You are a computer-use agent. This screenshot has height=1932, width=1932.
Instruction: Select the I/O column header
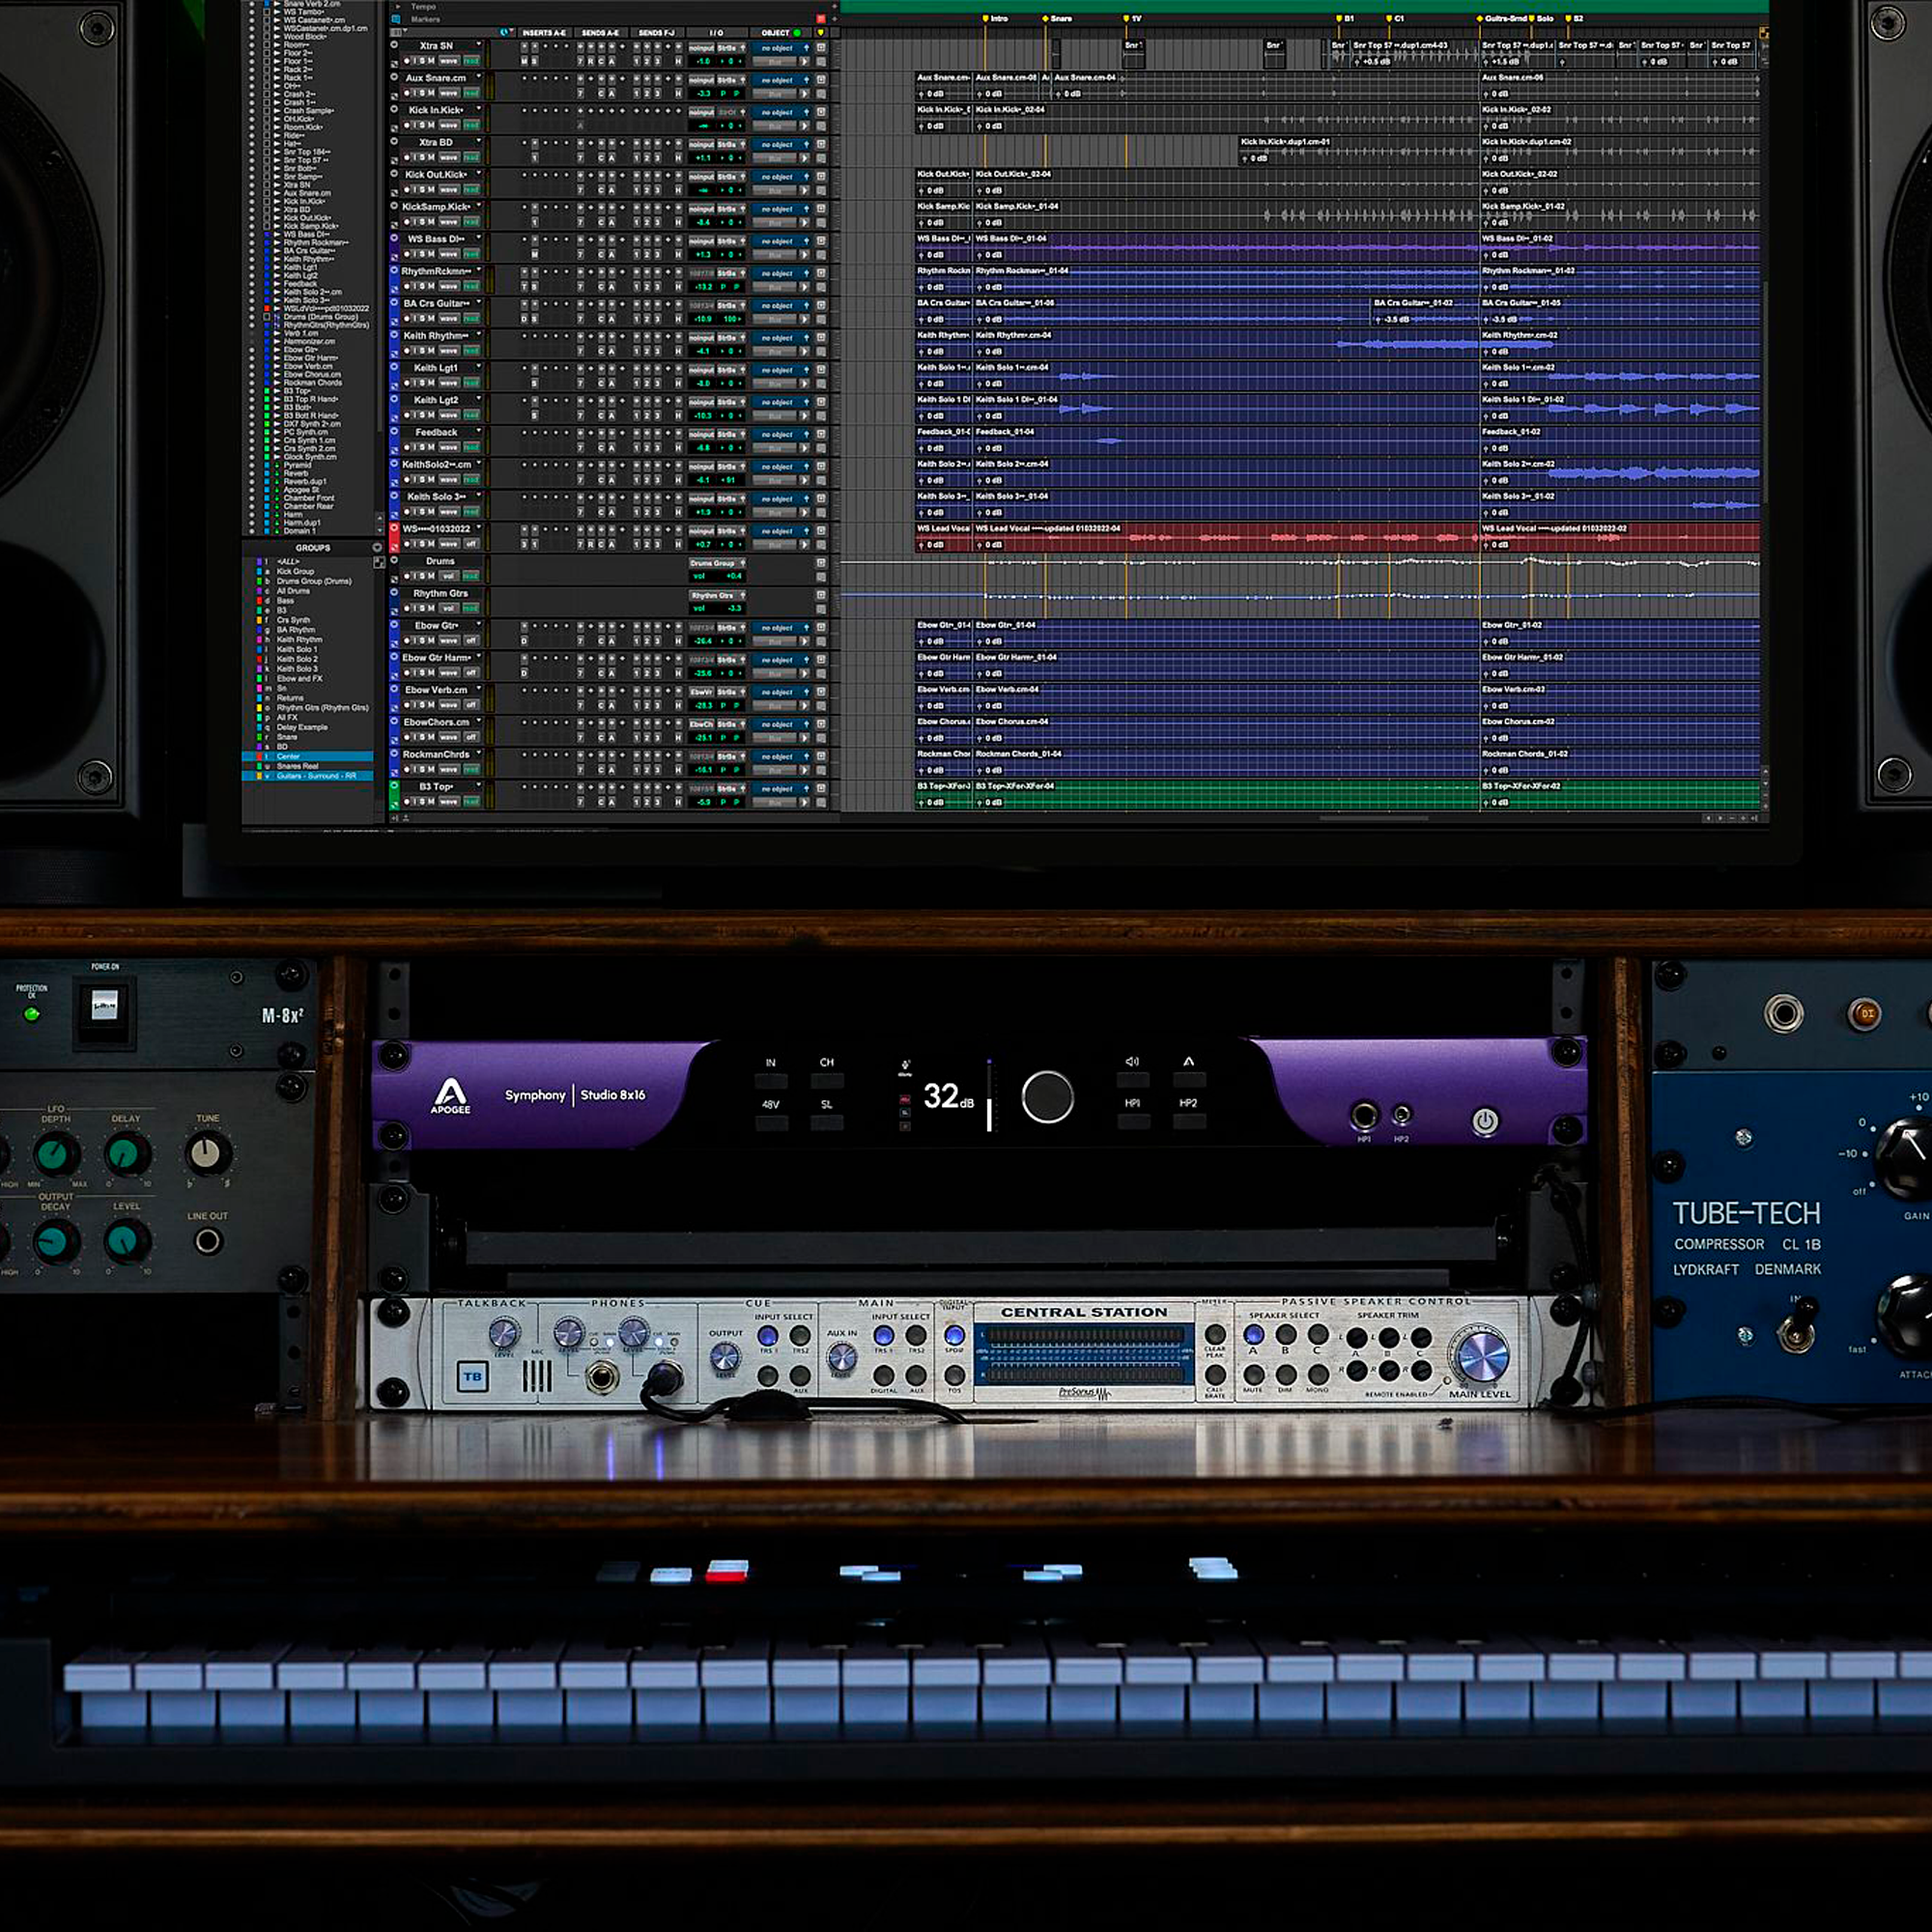[717, 33]
